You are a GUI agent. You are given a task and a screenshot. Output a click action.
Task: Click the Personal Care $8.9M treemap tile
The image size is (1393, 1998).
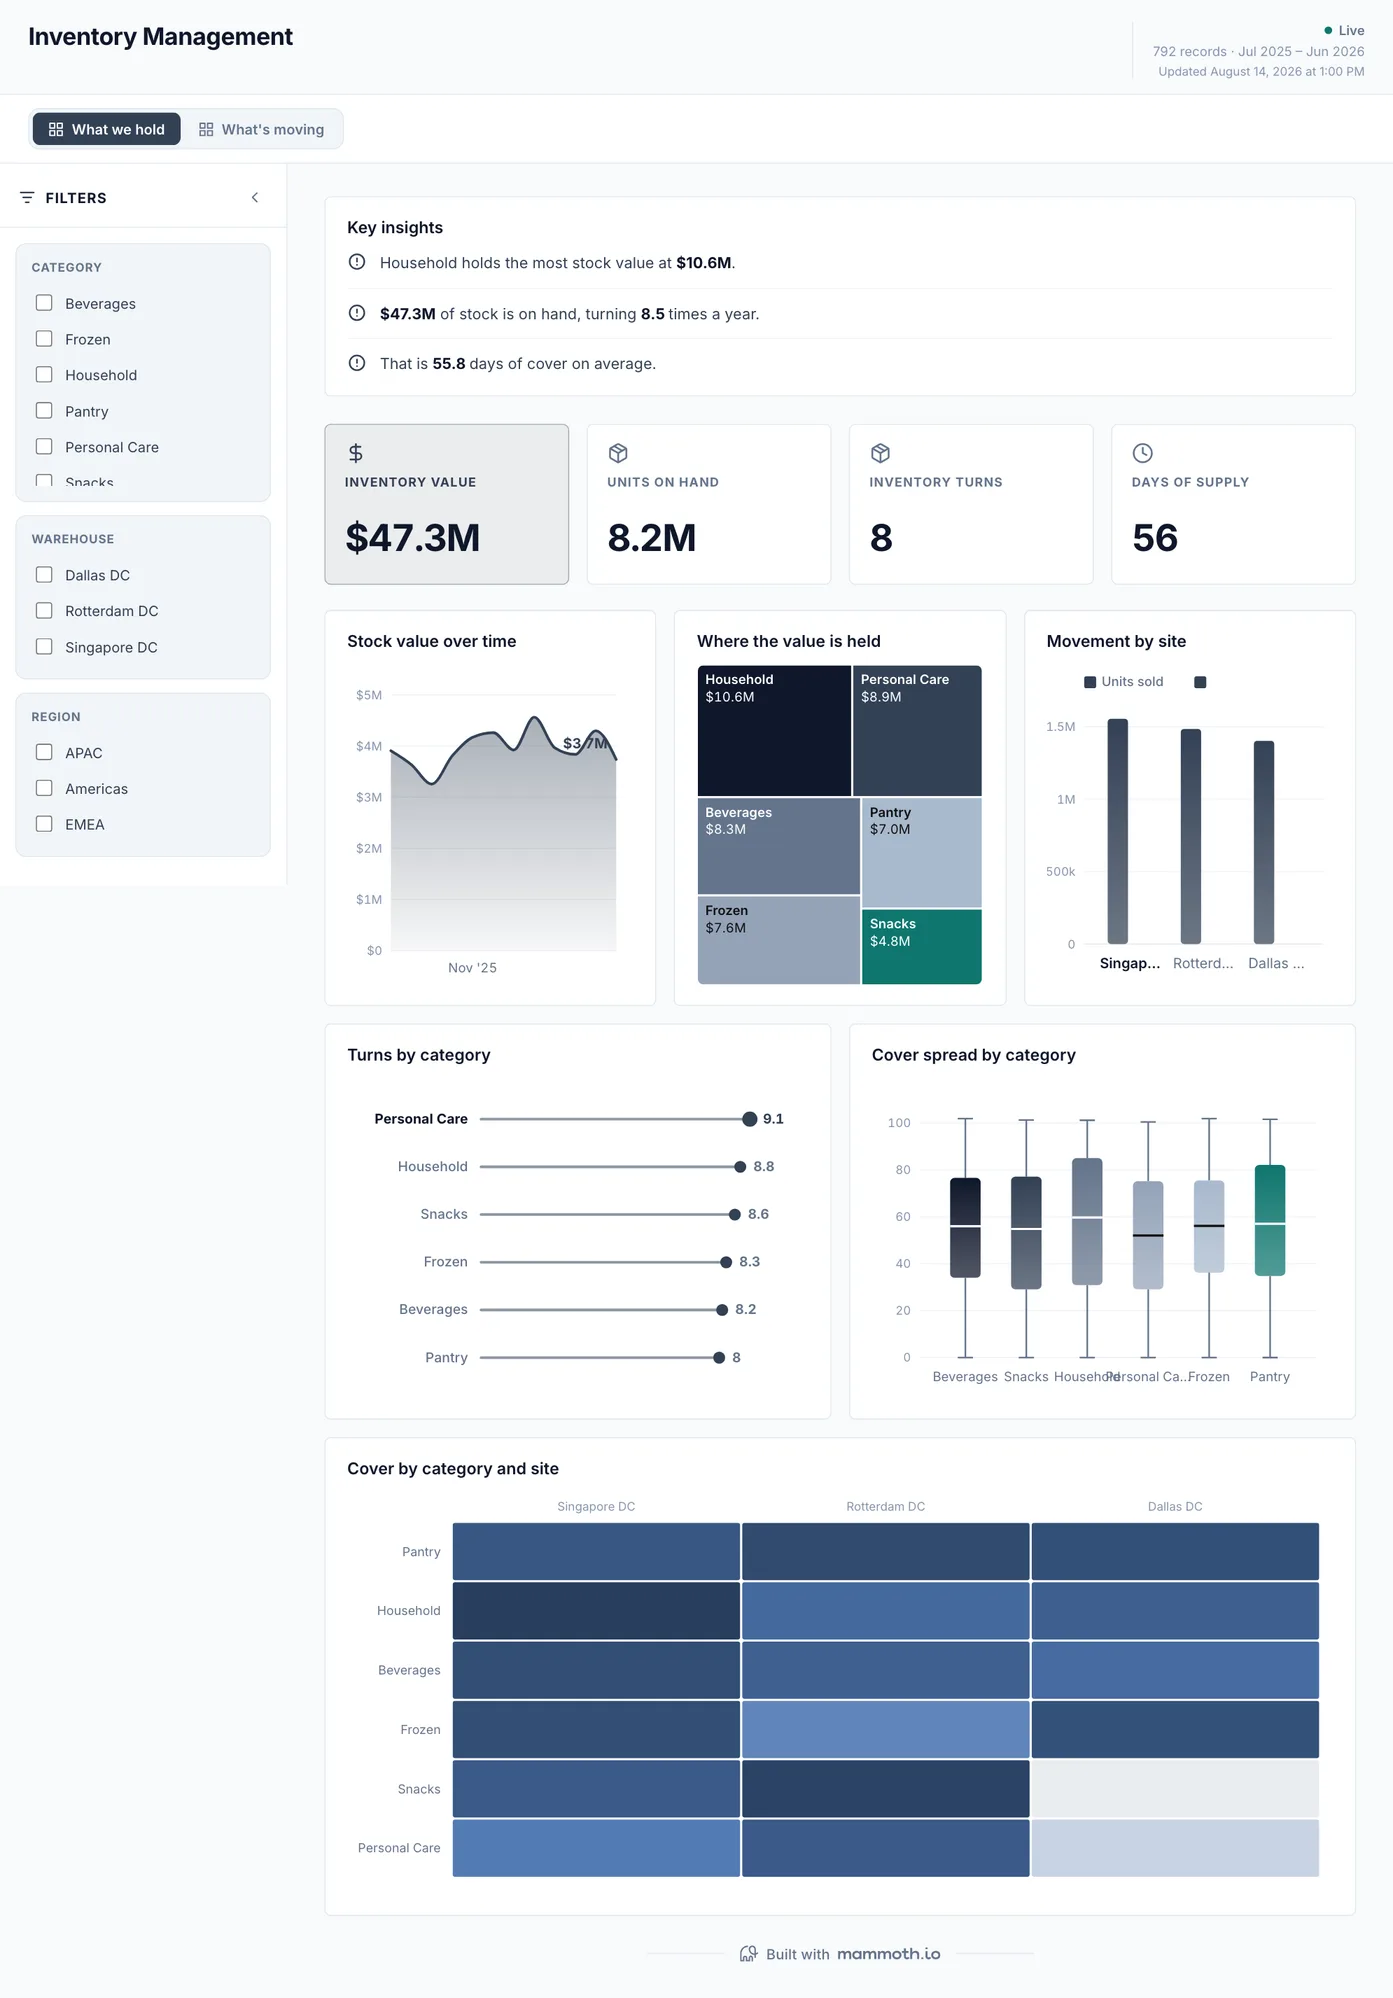[917, 731]
